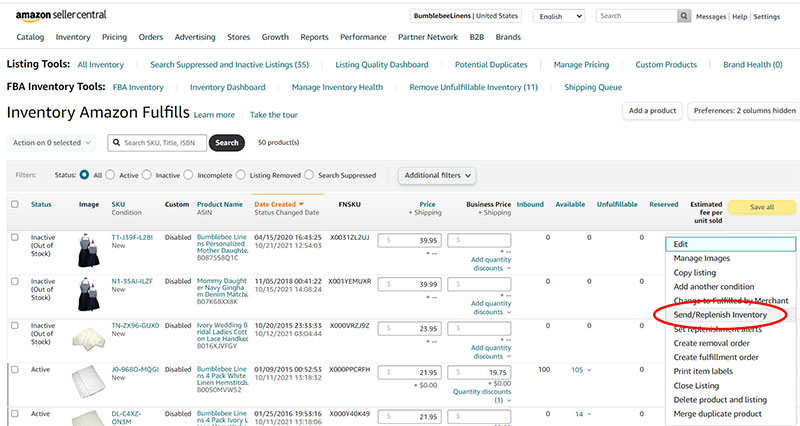Expand Add quantity discounts for SKU N1-35AI-ILZF
The height and width of the screenshot is (426, 800).
click(491, 308)
